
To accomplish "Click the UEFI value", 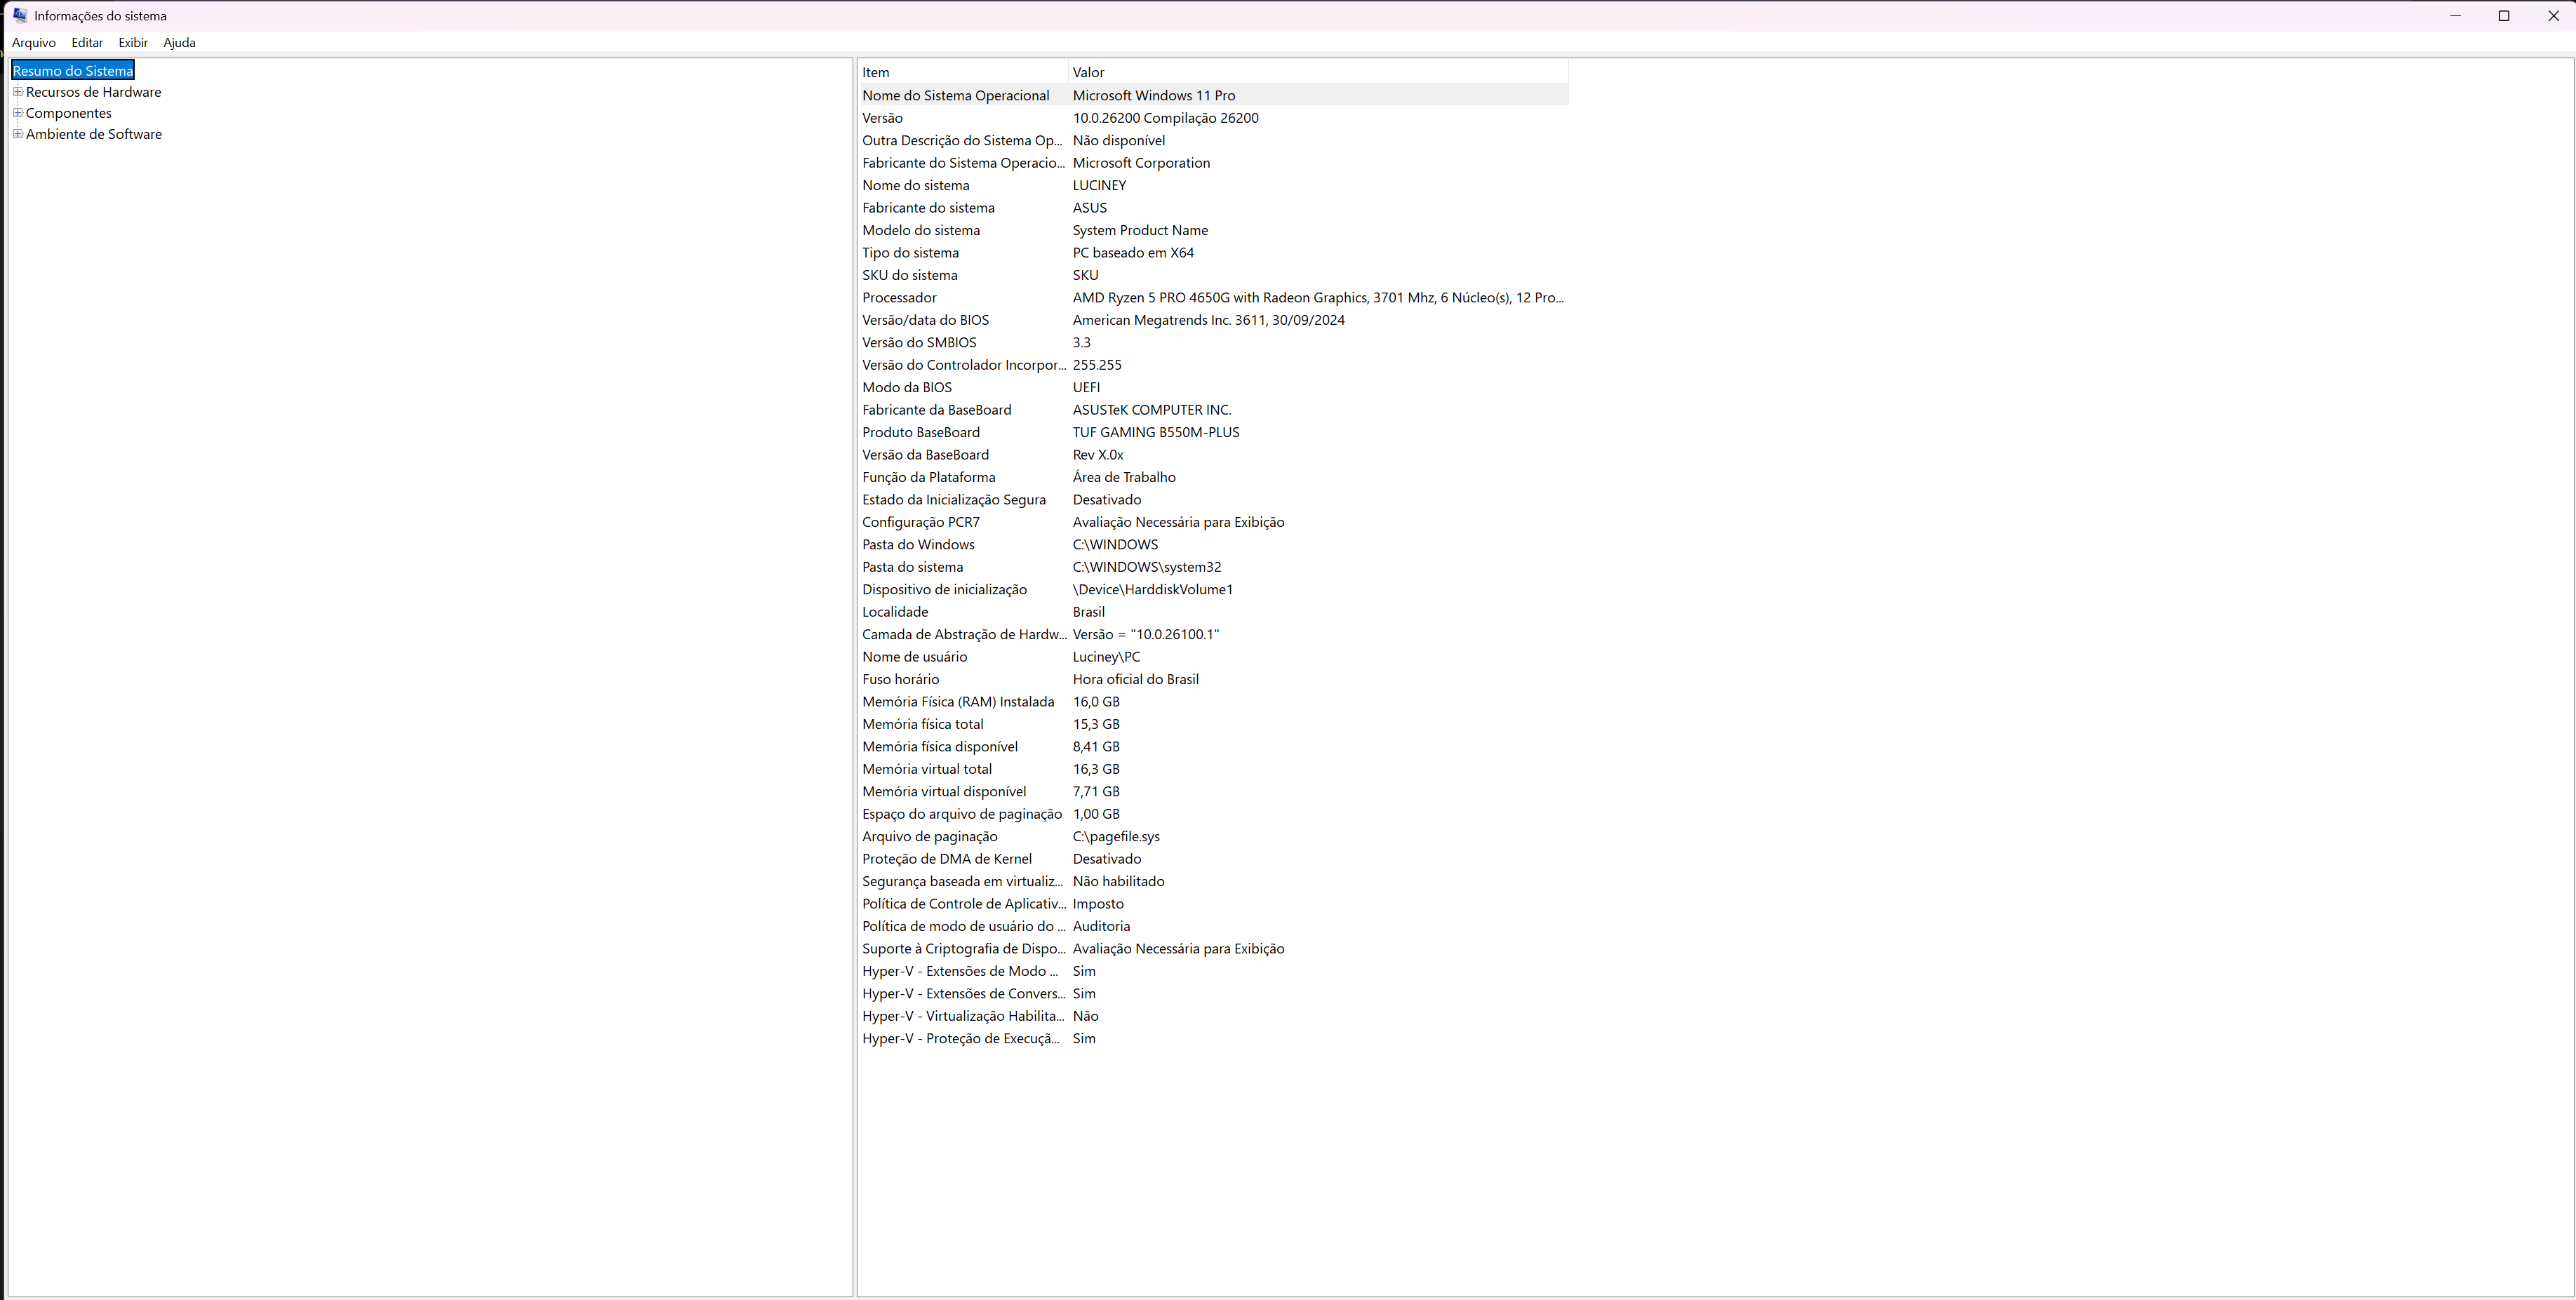I will click(x=1086, y=387).
